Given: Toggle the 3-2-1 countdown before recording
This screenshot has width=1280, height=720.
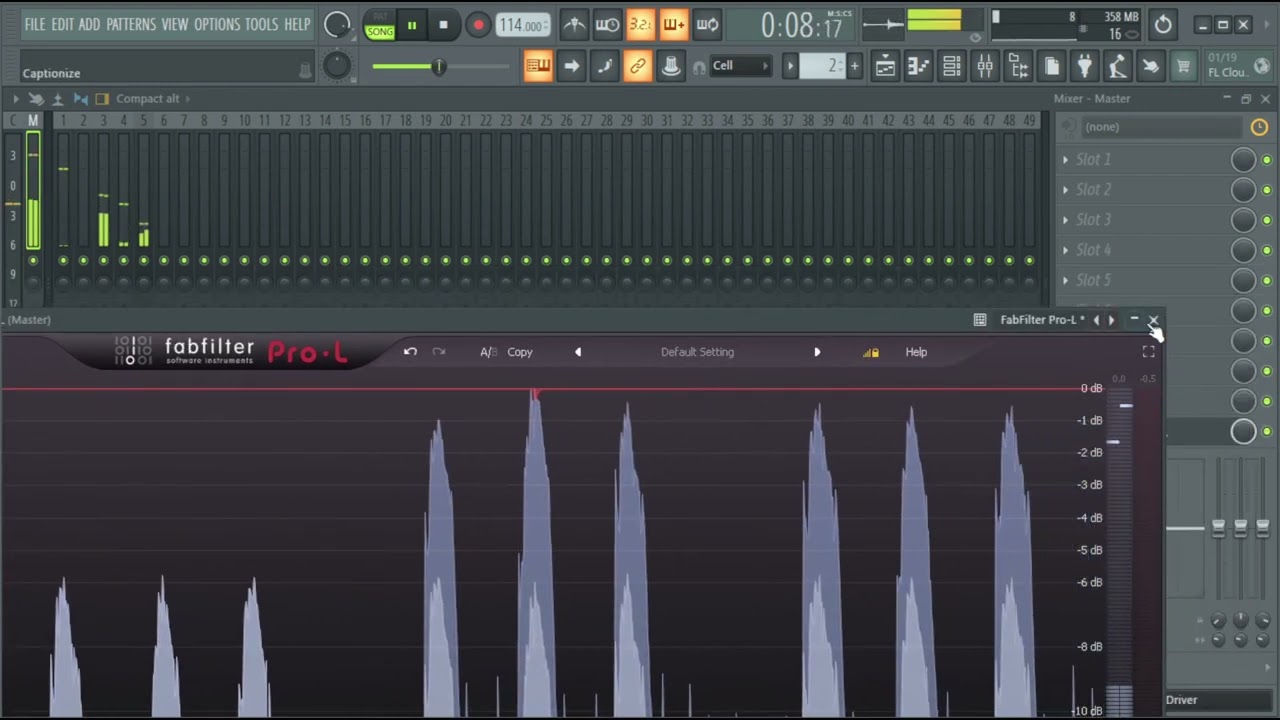Looking at the screenshot, I should [640, 25].
